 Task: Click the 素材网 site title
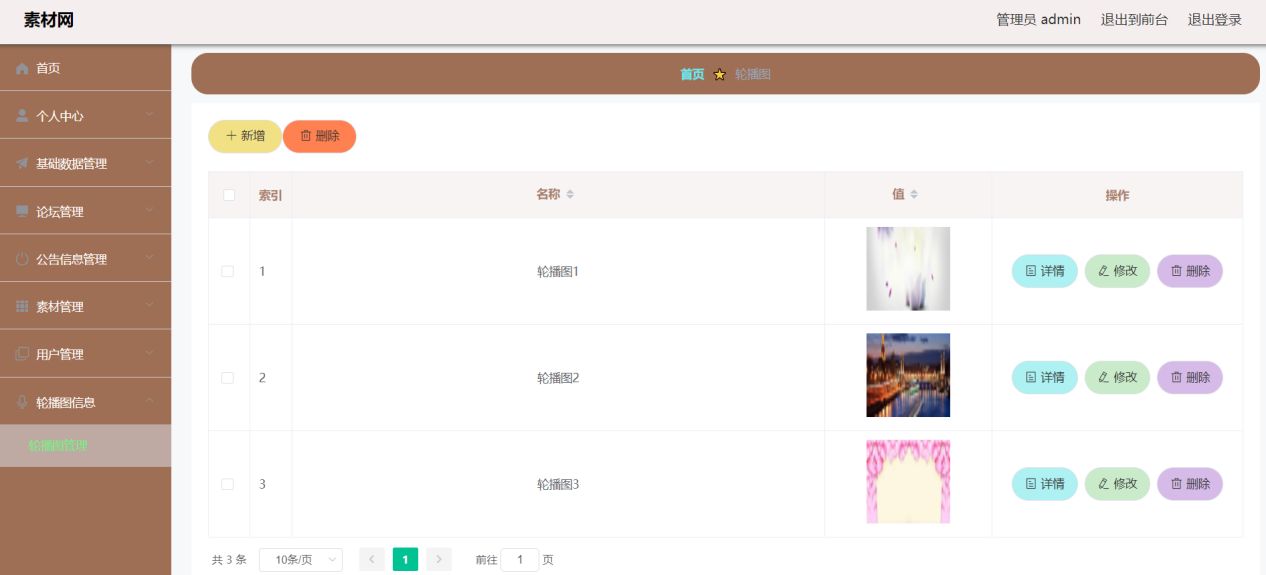pos(49,20)
